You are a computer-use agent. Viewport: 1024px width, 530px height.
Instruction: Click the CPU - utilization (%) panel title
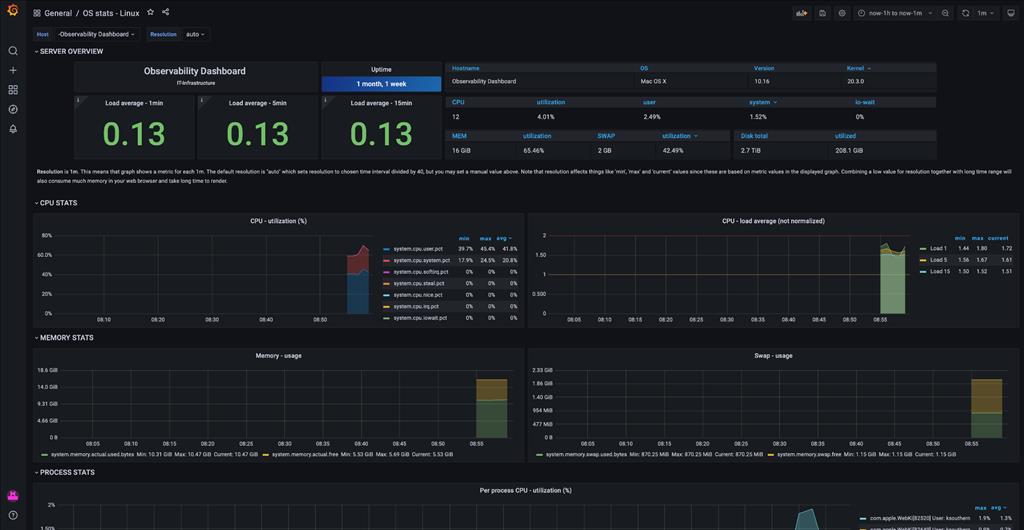278,221
